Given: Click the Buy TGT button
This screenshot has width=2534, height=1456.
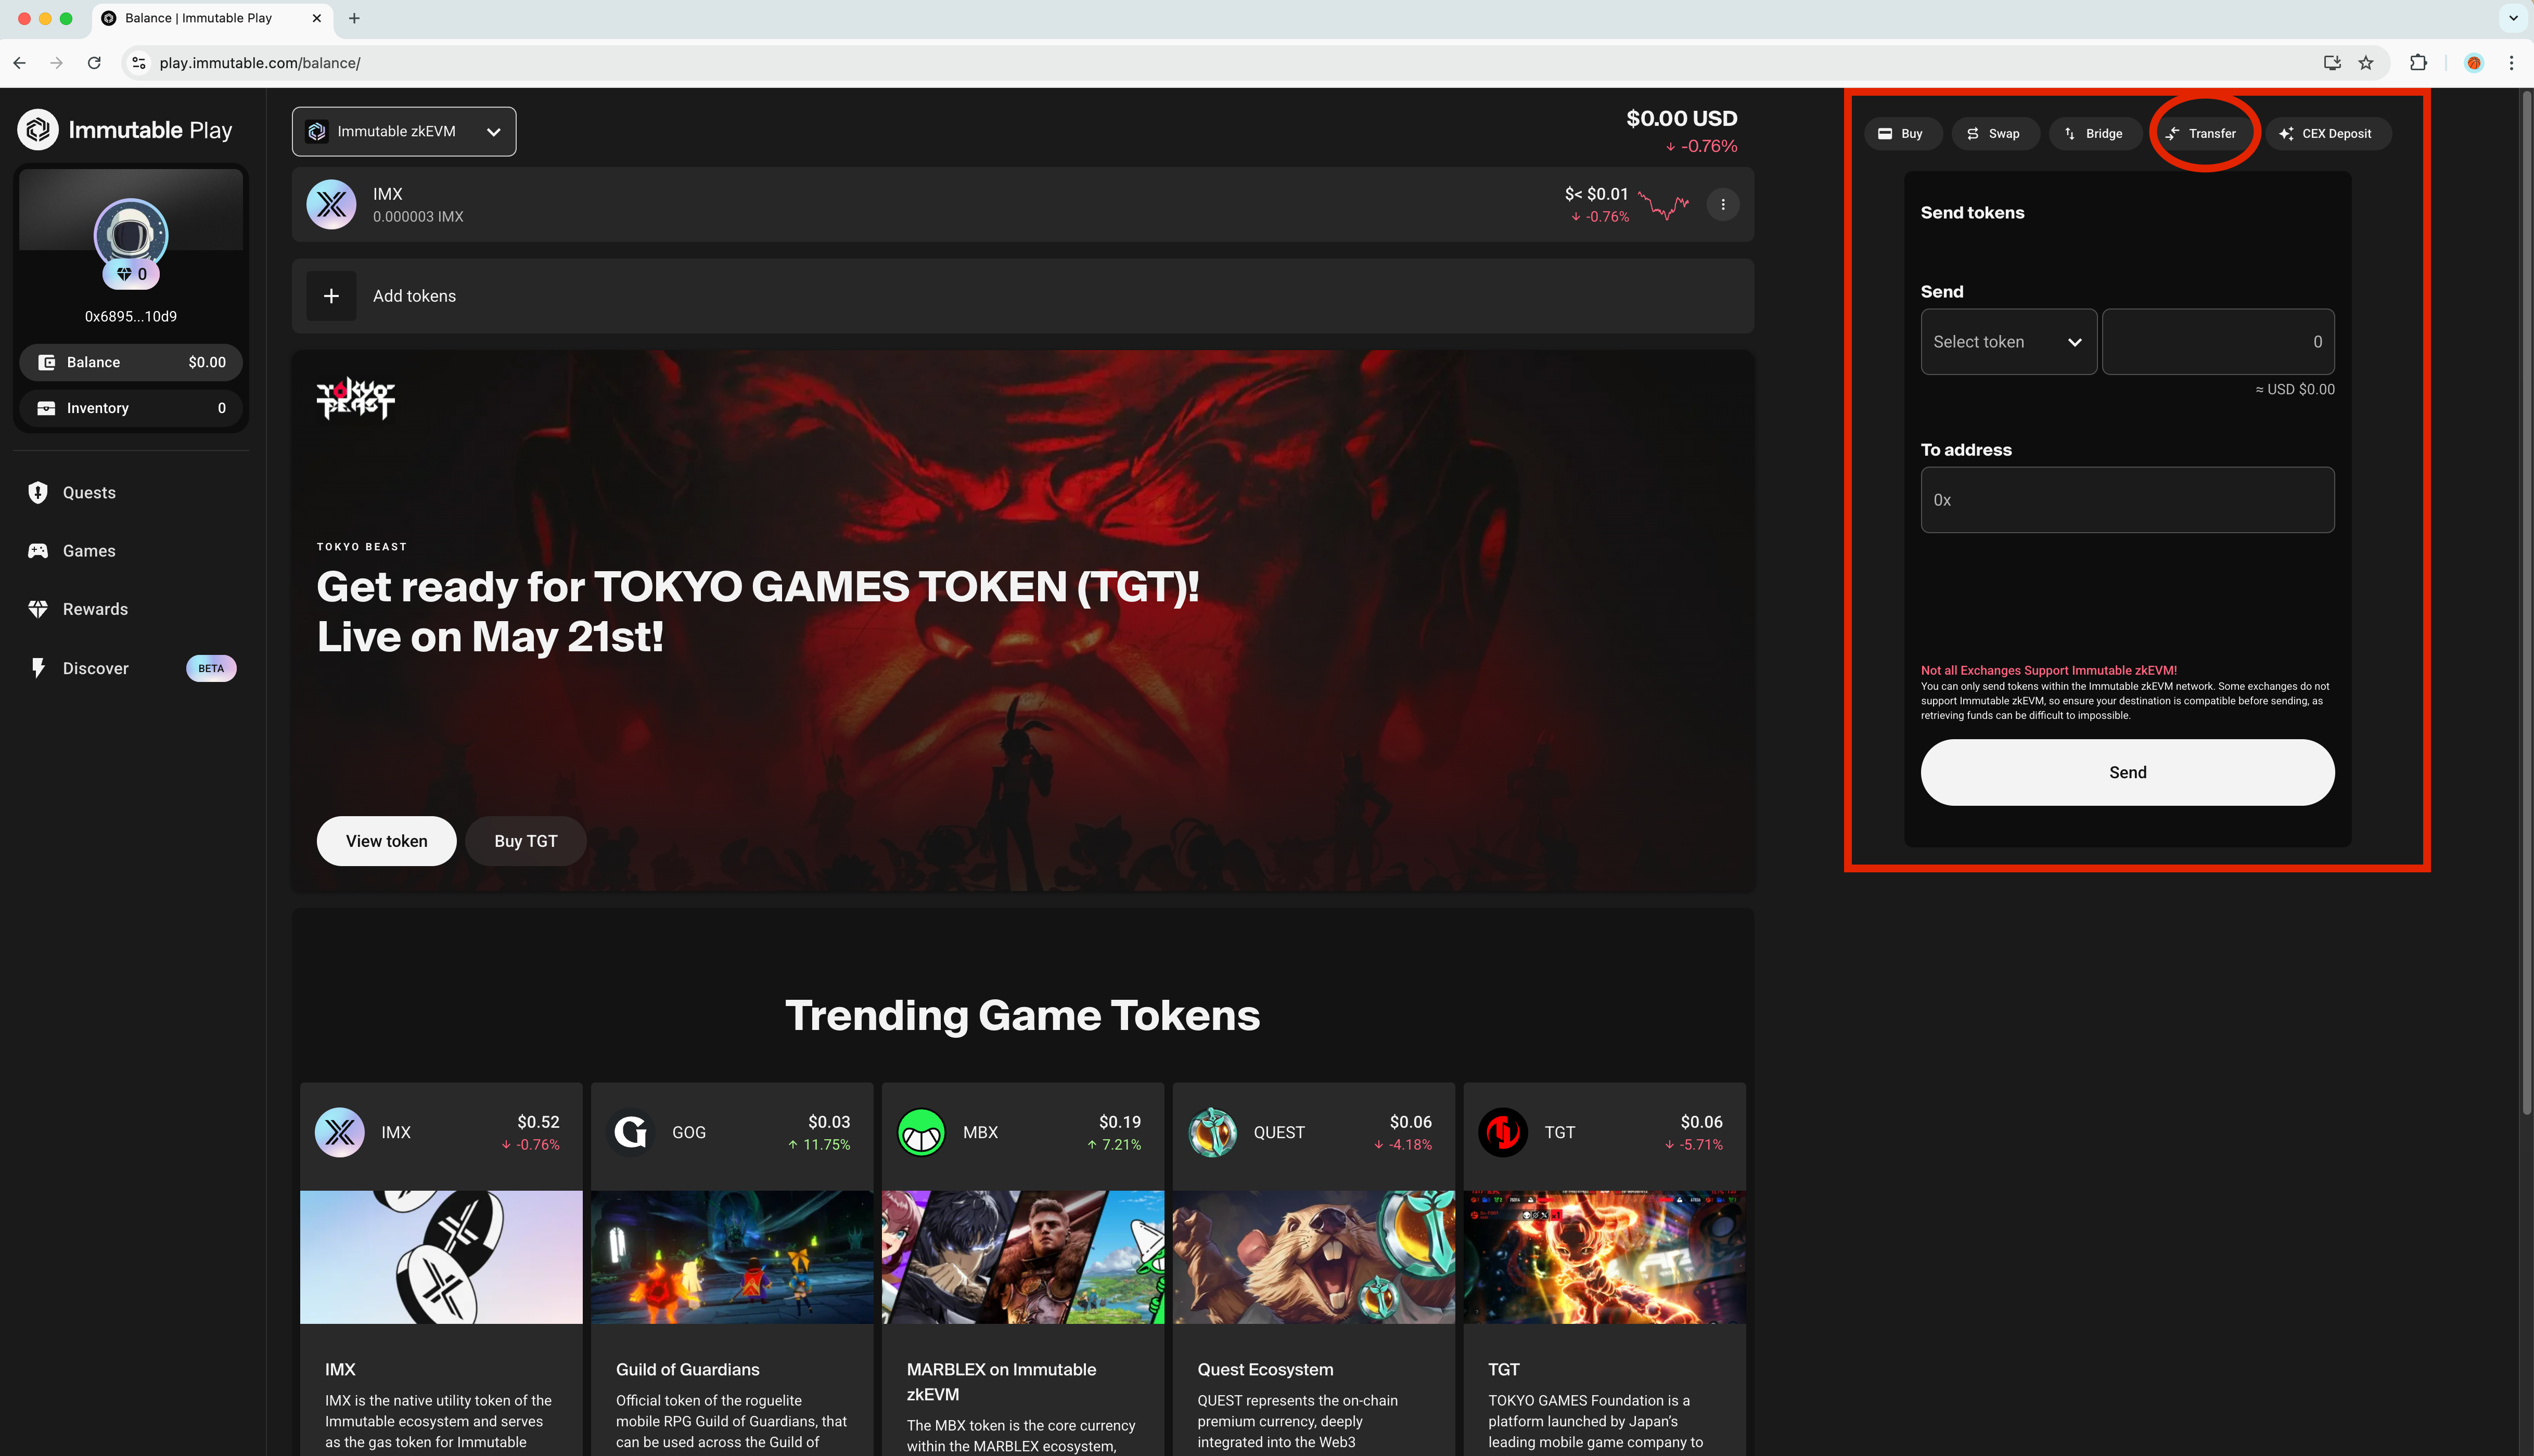Looking at the screenshot, I should (x=525, y=841).
